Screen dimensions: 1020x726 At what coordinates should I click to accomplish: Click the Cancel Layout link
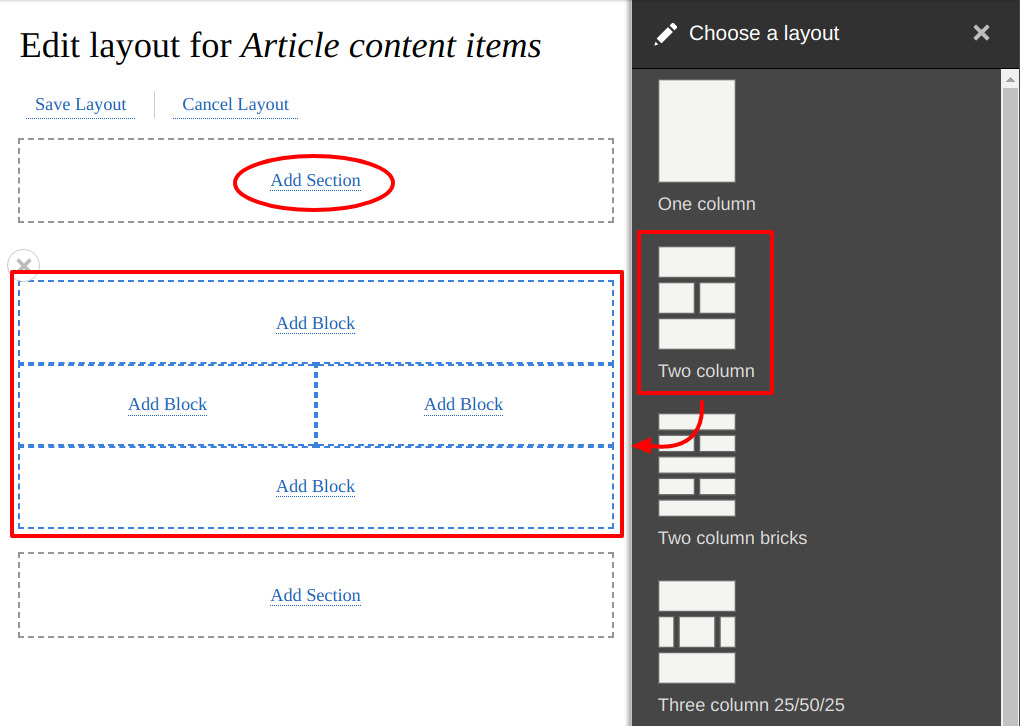click(x=235, y=104)
